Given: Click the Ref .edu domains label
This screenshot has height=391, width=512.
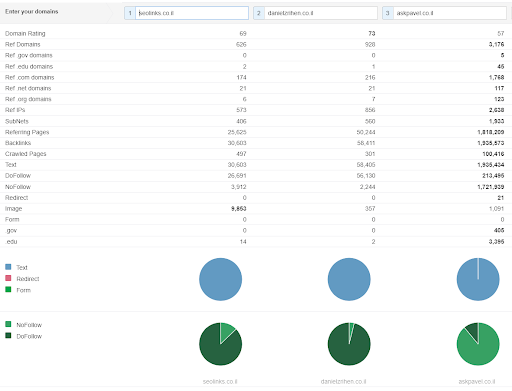Looking at the screenshot, I should 29,66.
